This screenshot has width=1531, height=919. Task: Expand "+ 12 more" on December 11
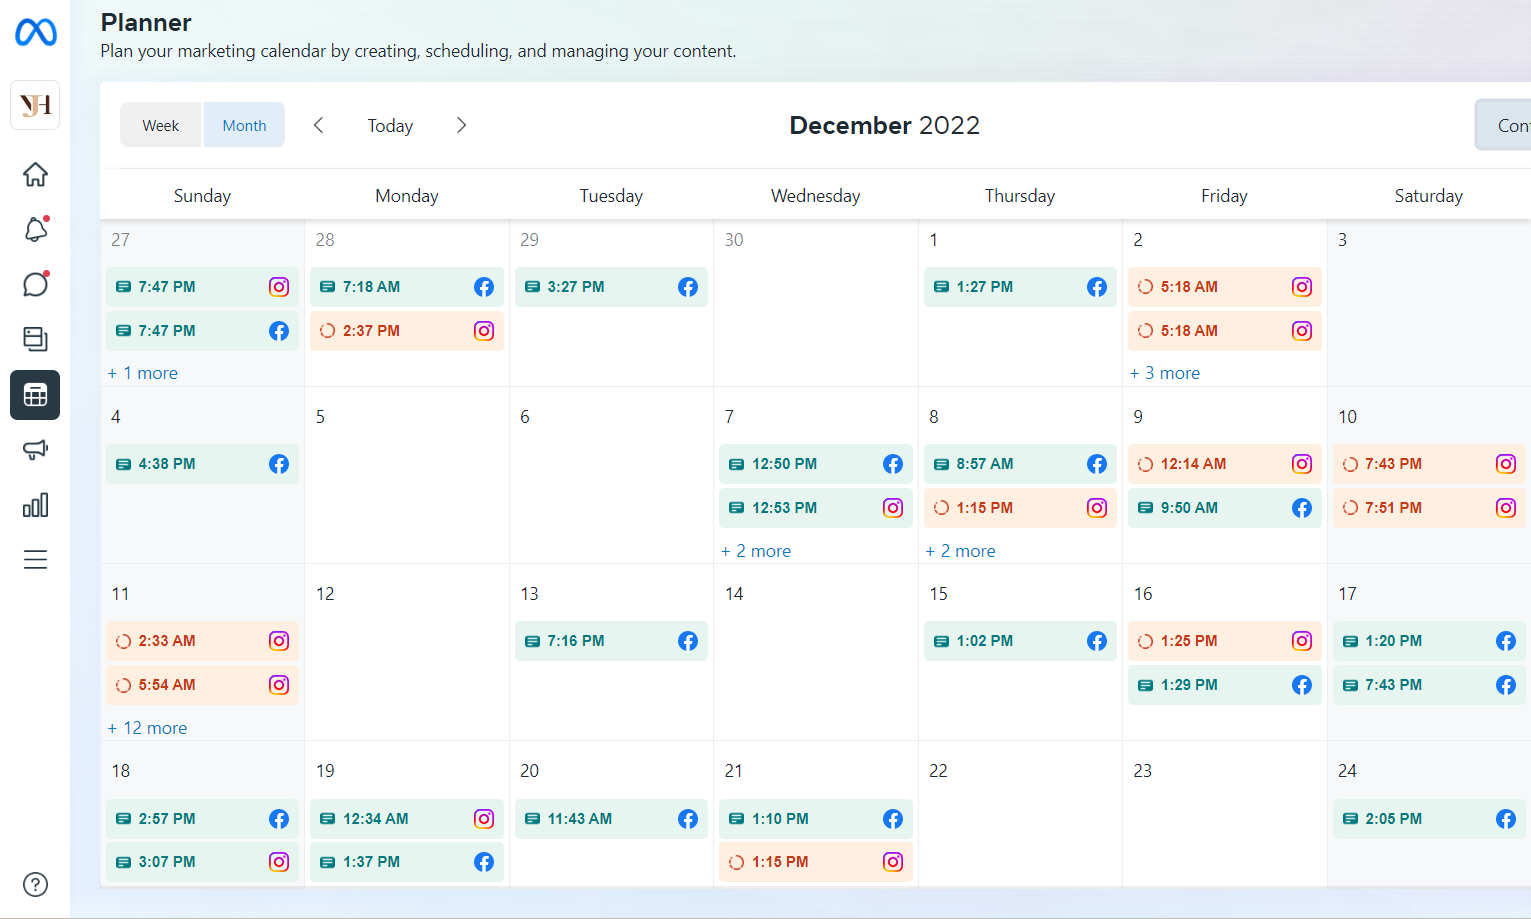148,728
